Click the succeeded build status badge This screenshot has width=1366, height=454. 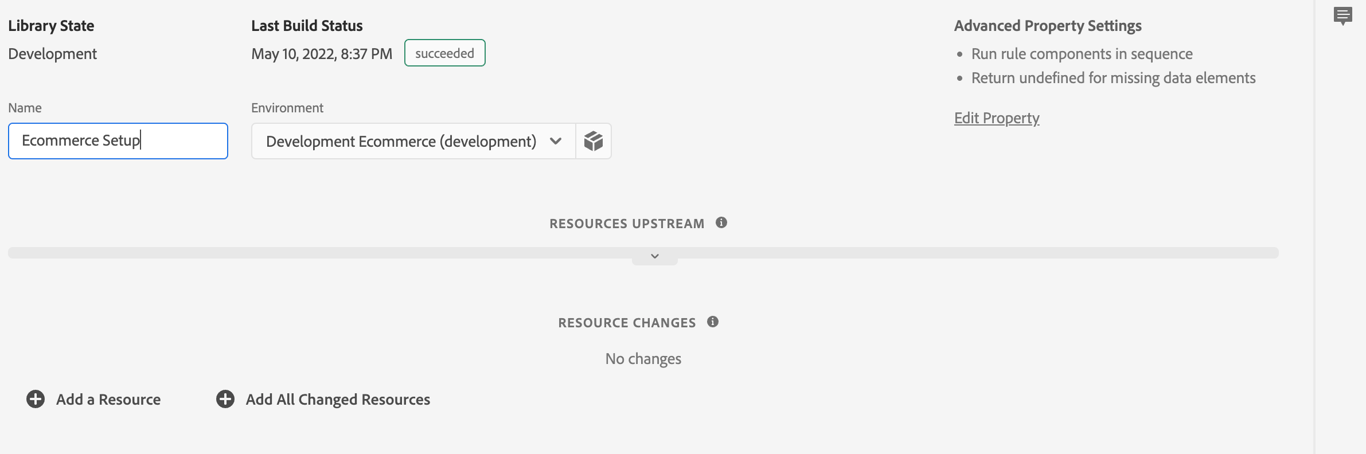[x=445, y=53]
